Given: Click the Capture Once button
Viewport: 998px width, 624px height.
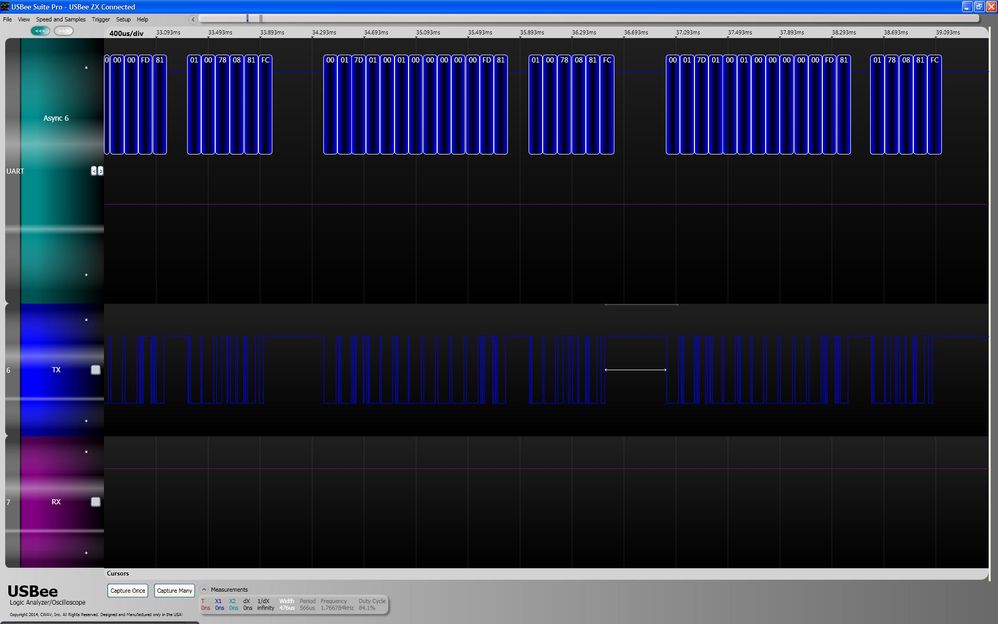Looking at the screenshot, I should tap(128, 591).
